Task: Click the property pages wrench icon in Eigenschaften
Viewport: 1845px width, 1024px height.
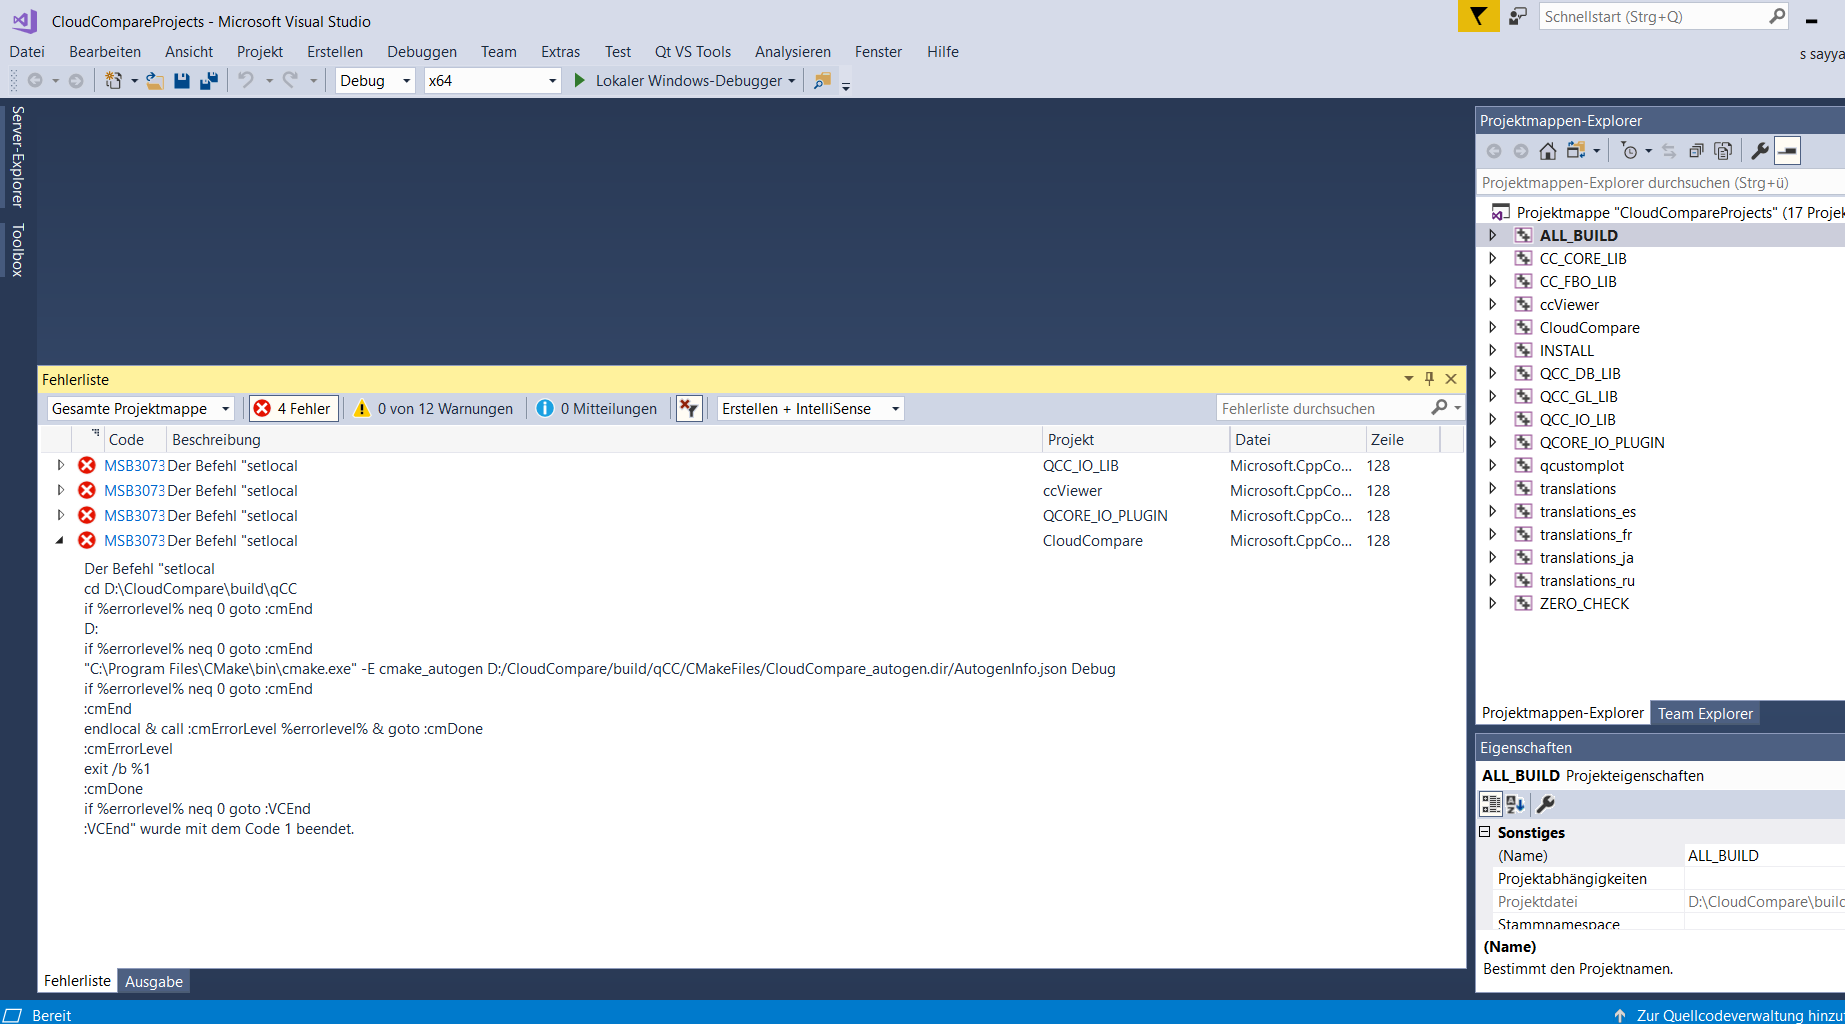Action: click(1545, 804)
